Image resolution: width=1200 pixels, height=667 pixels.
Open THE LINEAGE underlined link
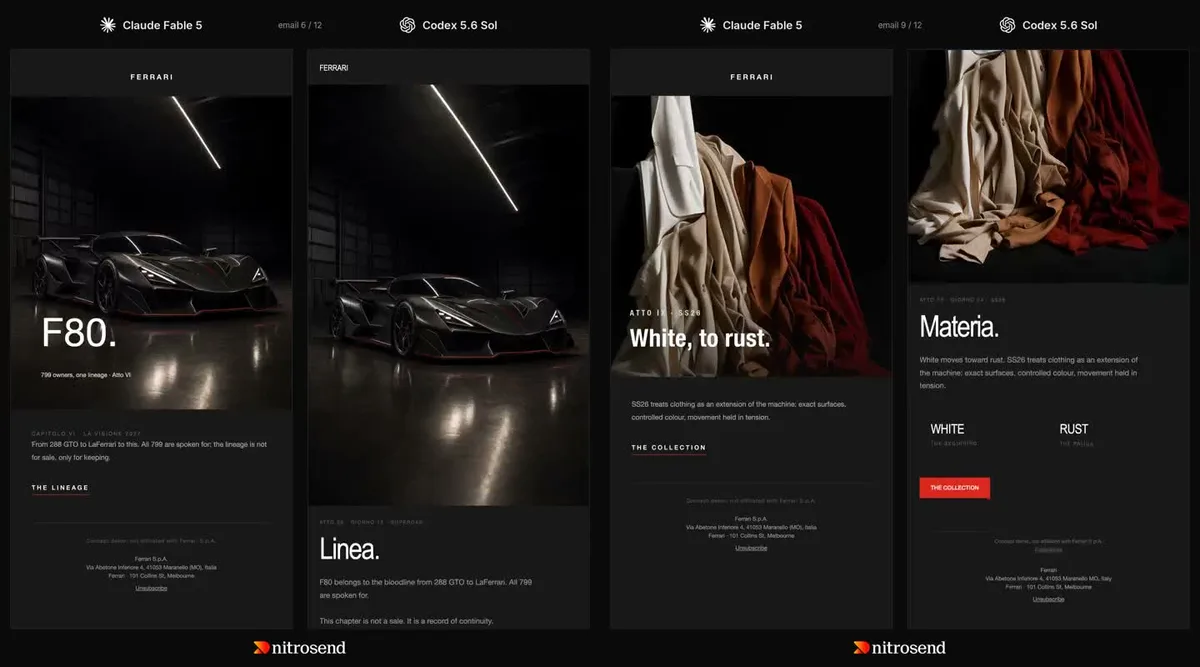tap(60, 488)
